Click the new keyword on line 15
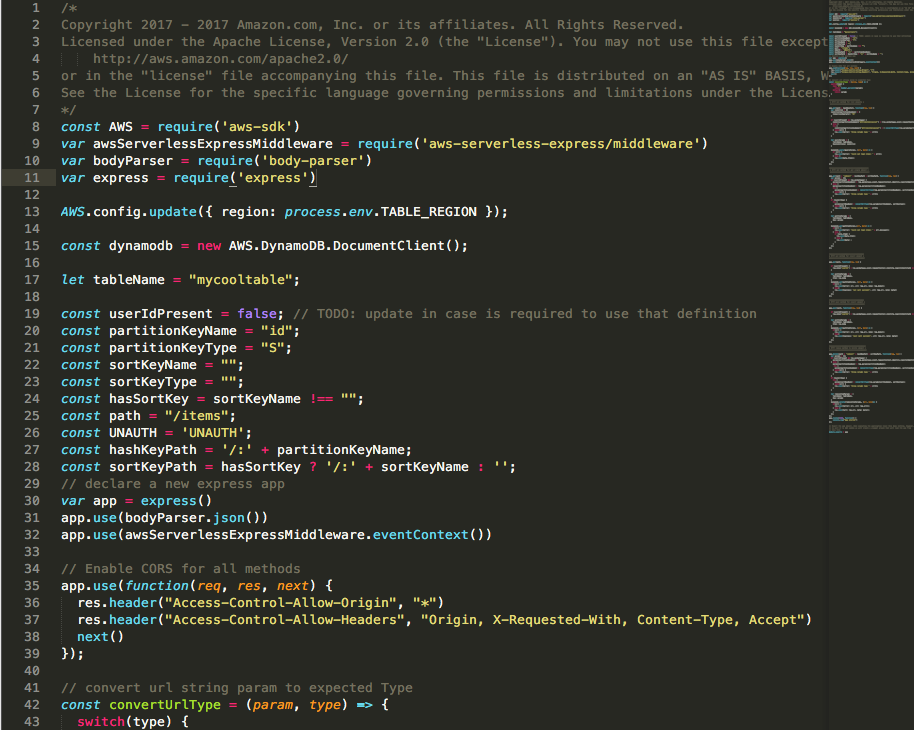The image size is (914, 730). coord(209,246)
